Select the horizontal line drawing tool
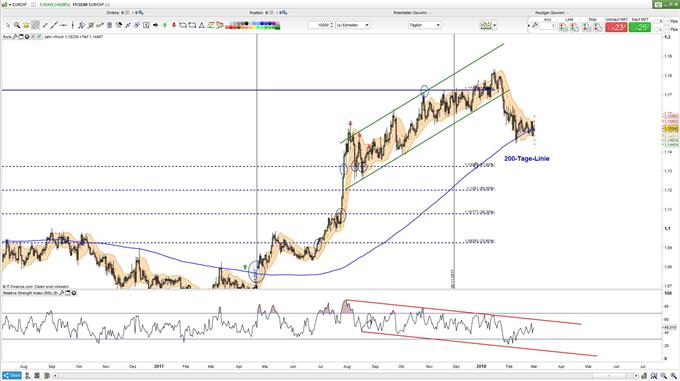The image size is (680, 381). (x=63, y=25)
